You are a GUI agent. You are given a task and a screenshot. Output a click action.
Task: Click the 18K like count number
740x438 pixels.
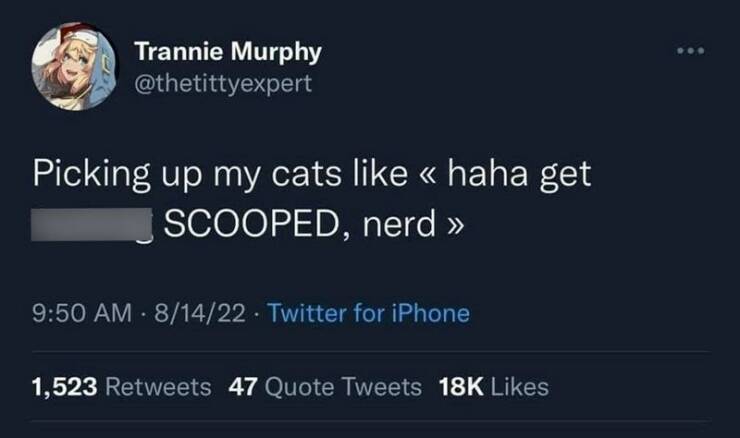pyautogui.click(x=459, y=387)
